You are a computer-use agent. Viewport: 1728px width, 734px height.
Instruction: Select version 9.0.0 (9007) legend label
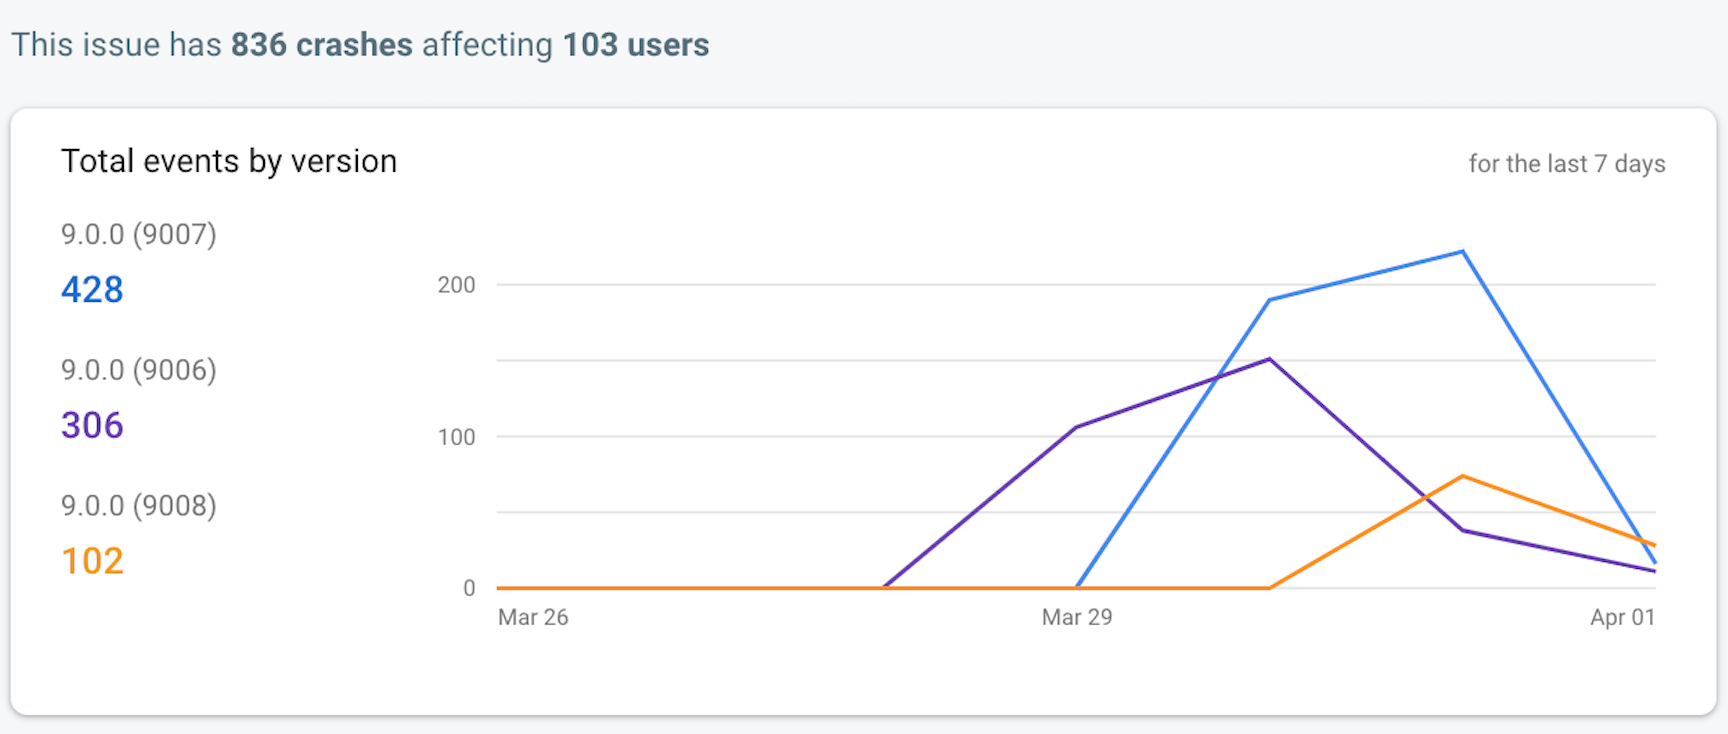tap(139, 234)
